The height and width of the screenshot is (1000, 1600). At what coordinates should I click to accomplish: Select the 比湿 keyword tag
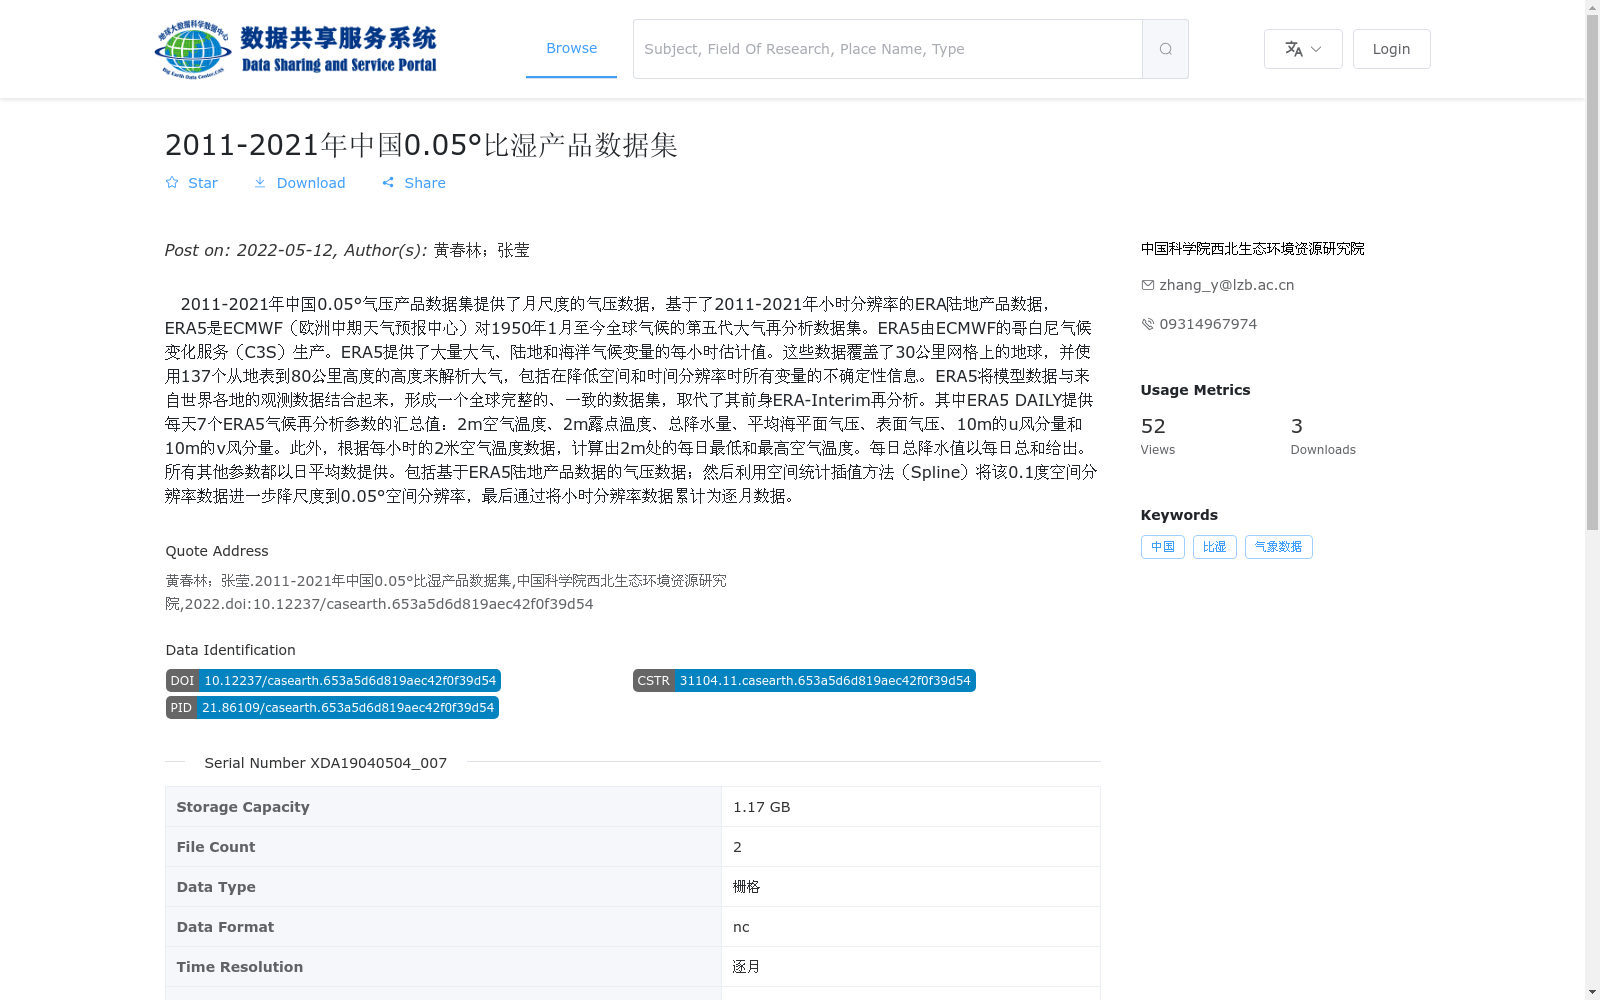(1214, 547)
